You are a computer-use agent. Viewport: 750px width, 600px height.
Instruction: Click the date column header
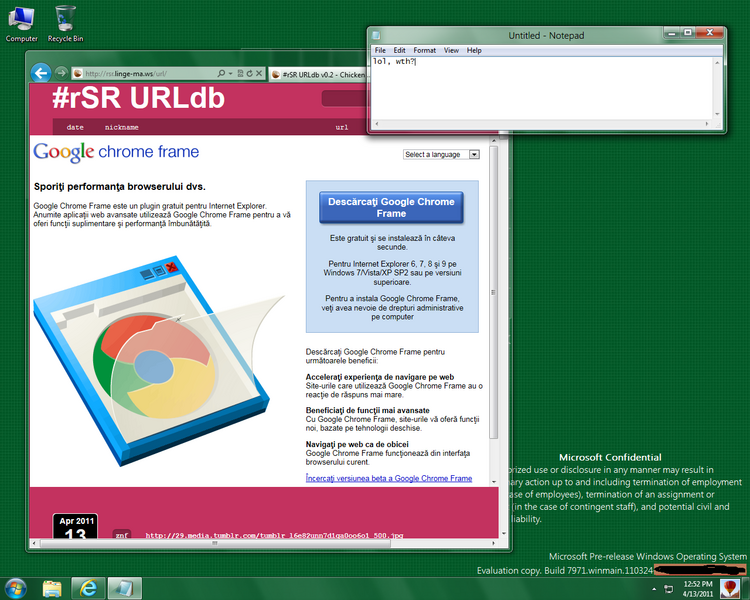(x=75, y=127)
